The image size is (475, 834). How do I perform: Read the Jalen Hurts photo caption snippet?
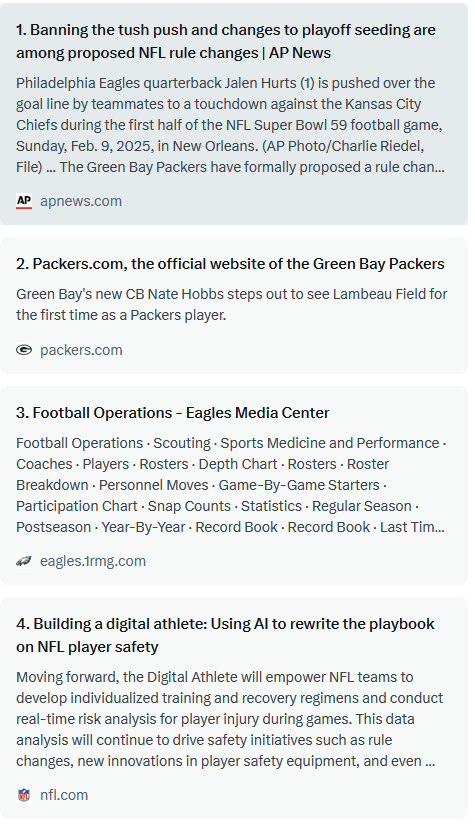click(x=230, y=125)
